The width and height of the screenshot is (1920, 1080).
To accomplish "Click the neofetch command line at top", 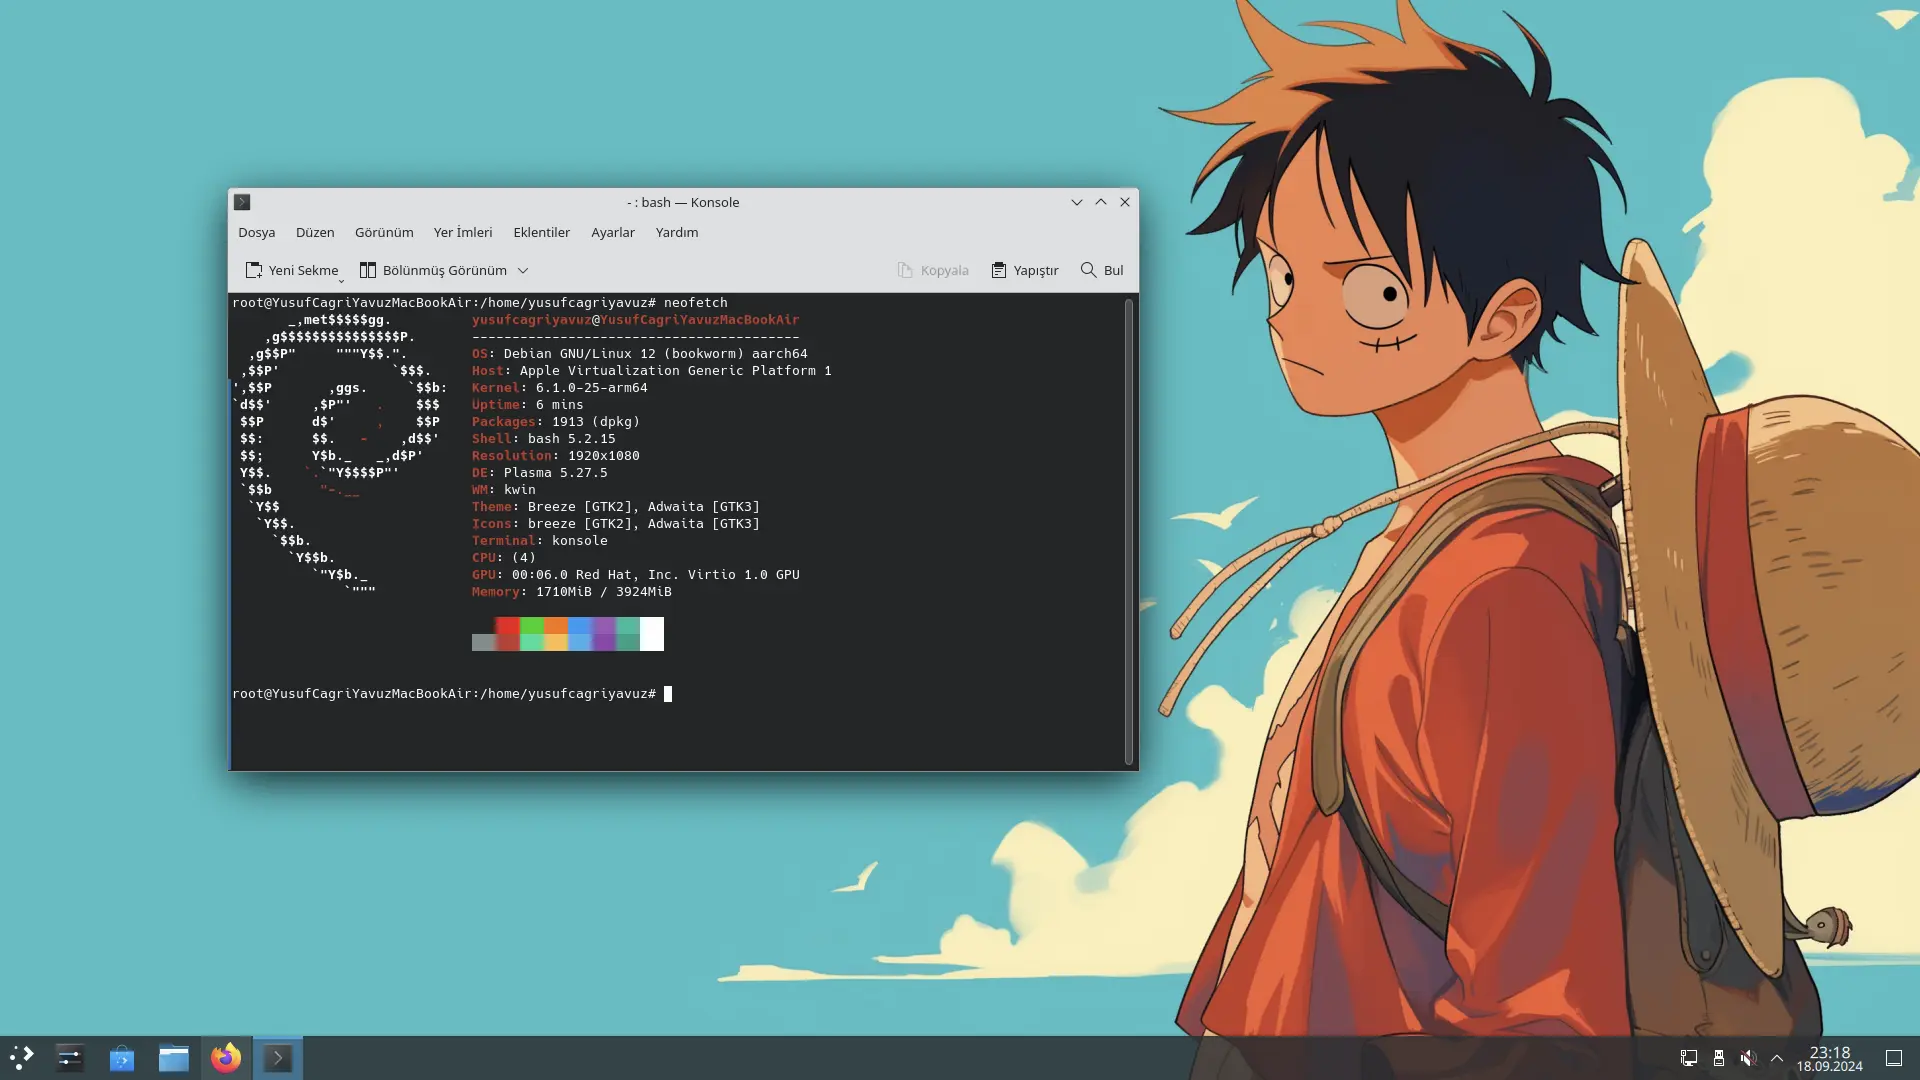I will coord(480,303).
